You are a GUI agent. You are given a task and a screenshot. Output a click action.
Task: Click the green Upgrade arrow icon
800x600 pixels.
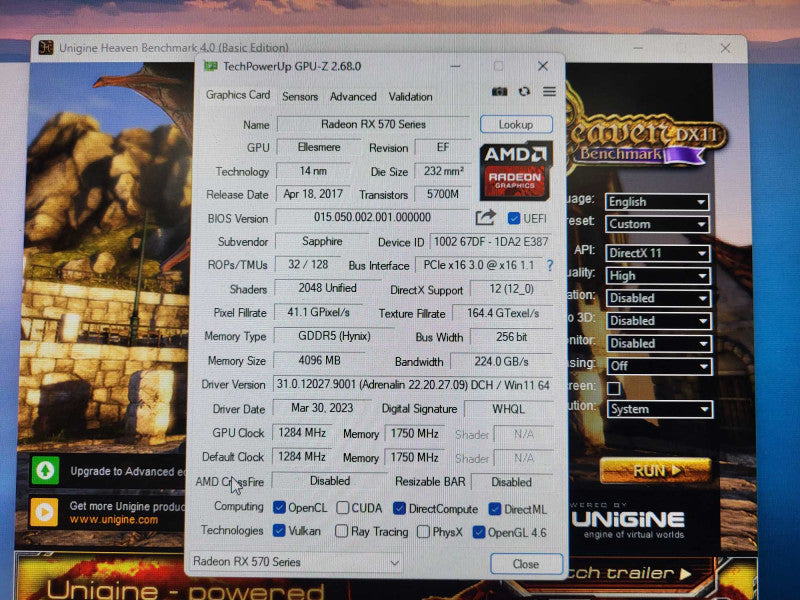point(45,470)
